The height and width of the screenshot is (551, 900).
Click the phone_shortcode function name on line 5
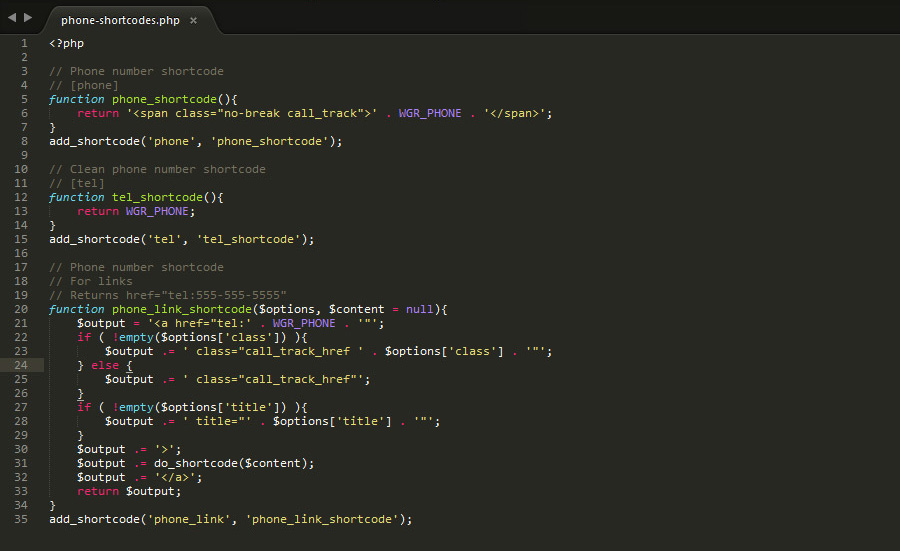[x=163, y=99]
